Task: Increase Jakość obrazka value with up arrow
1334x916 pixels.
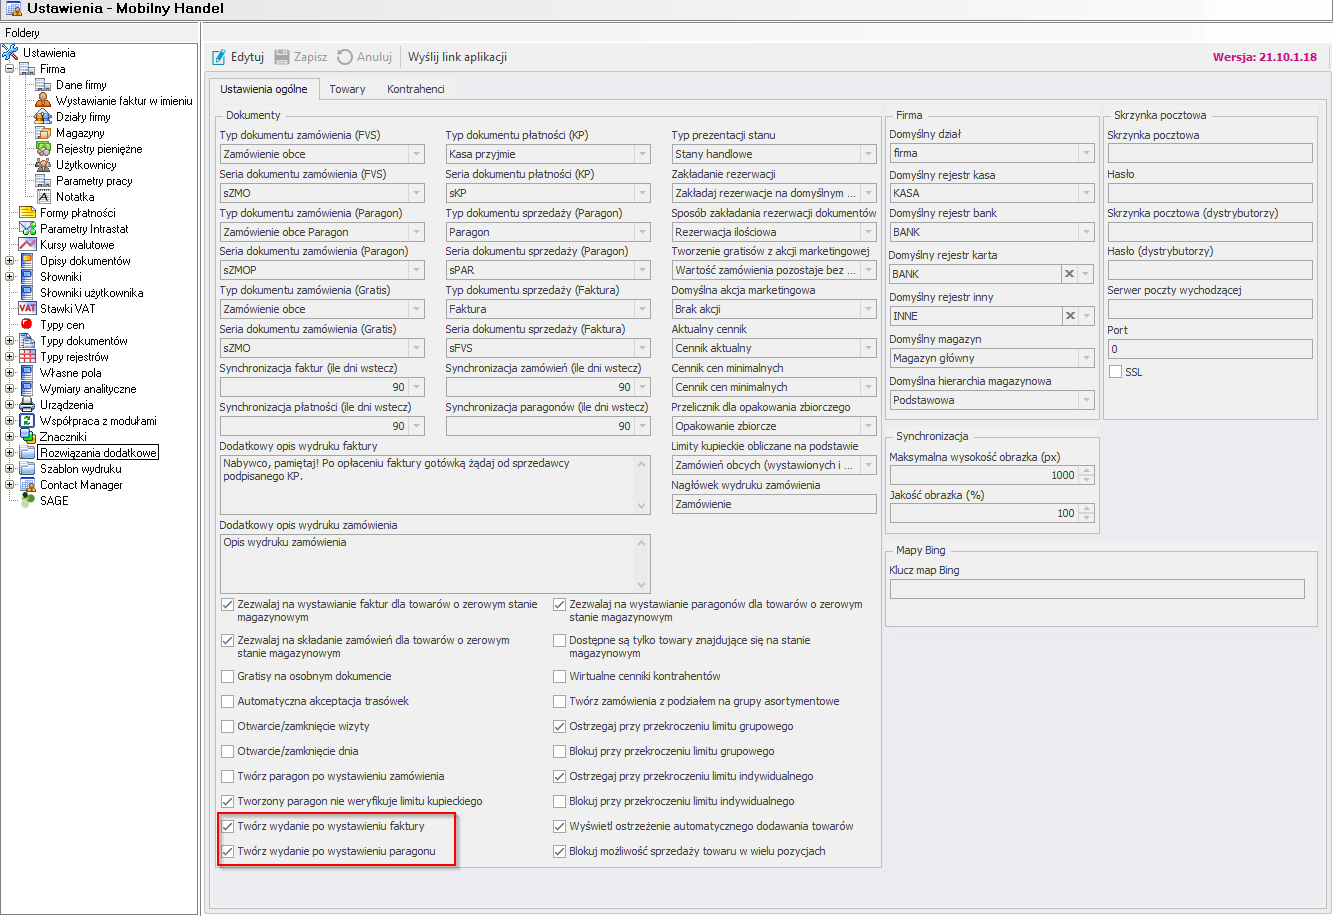Action: pyautogui.click(x=1087, y=509)
